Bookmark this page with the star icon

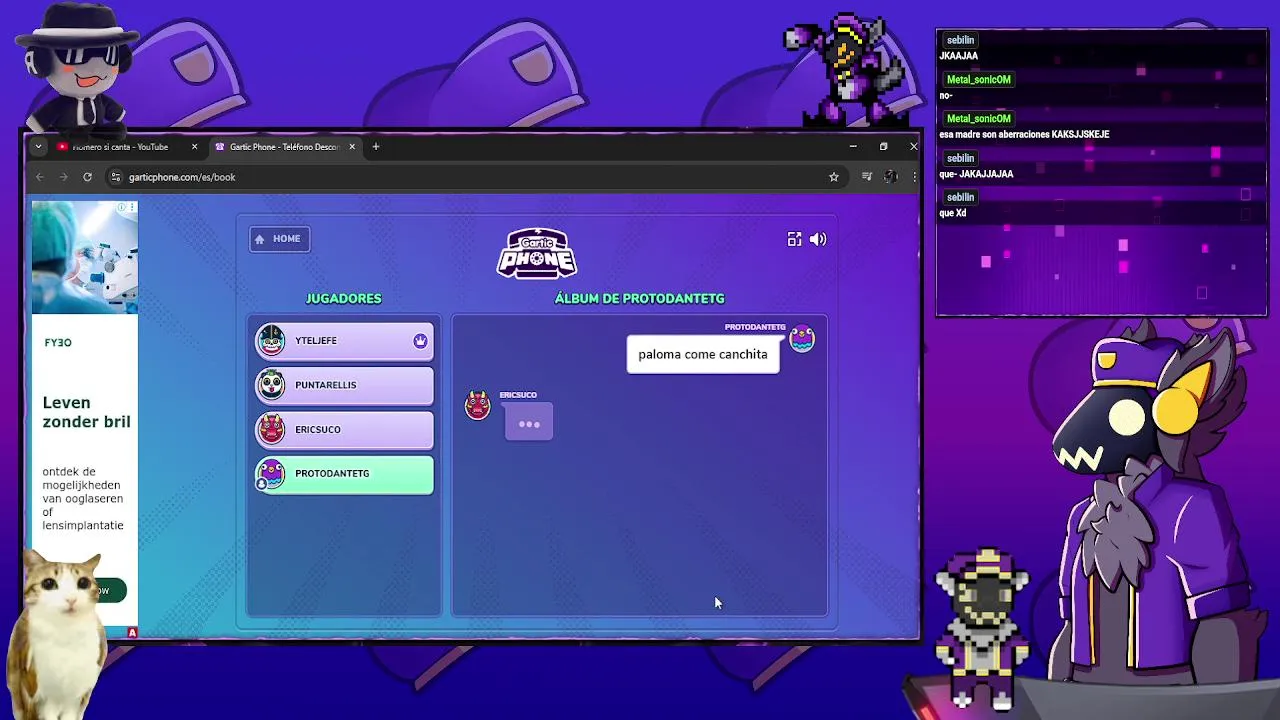[x=833, y=177]
